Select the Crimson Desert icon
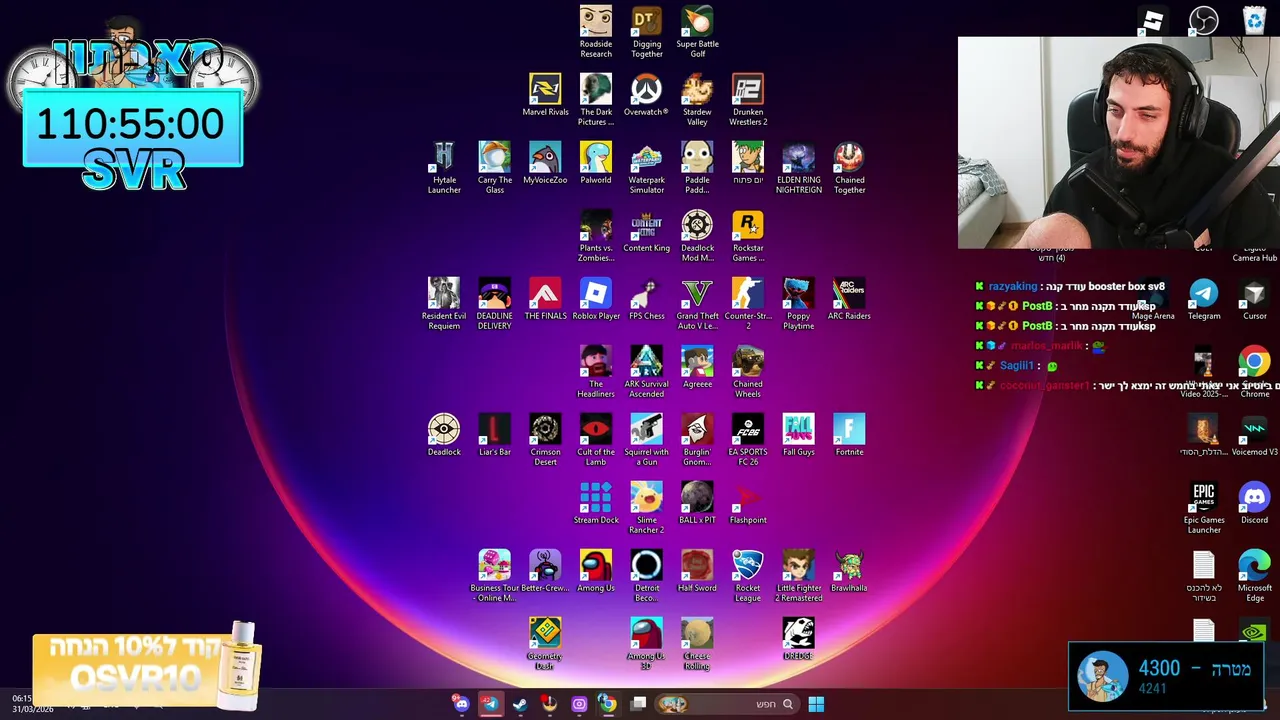This screenshot has height=720, width=1280. [545, 440]
